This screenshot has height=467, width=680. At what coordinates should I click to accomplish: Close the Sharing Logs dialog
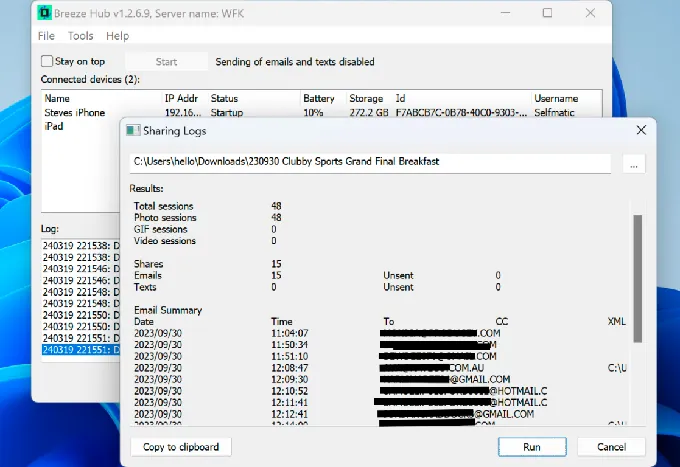(641, 130)
